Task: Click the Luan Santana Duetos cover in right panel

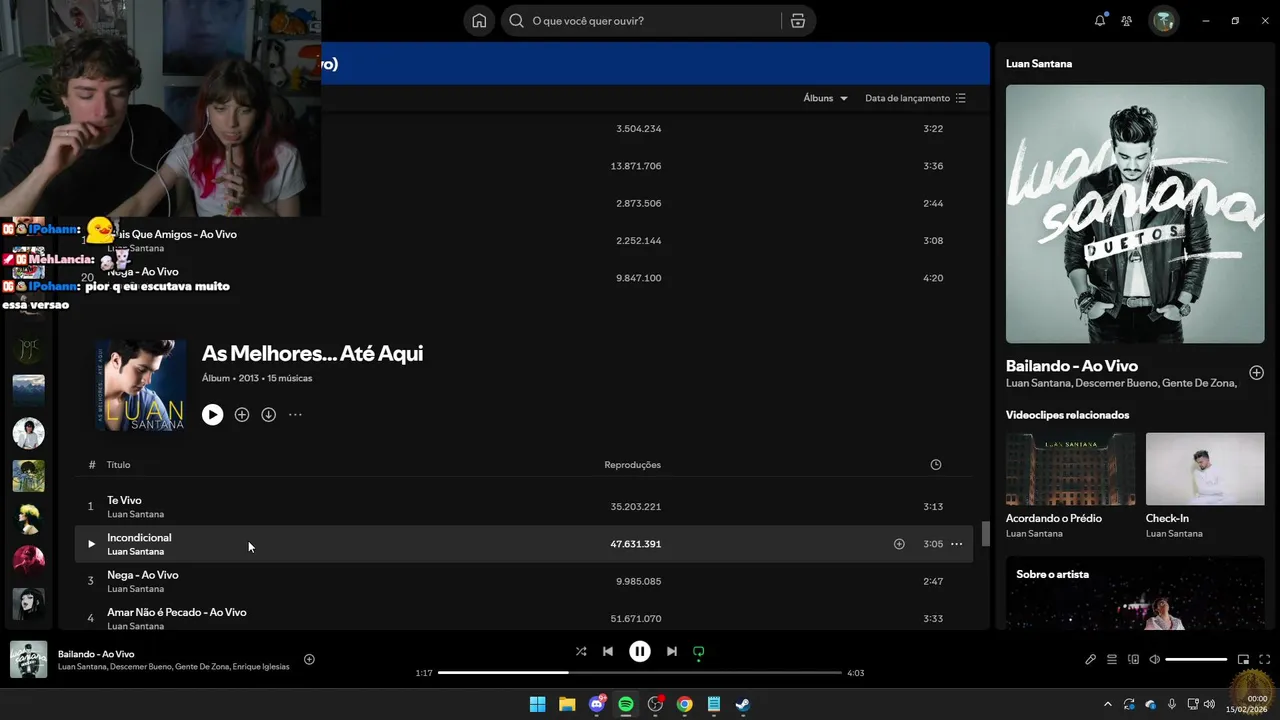Action: (1135, 214)
